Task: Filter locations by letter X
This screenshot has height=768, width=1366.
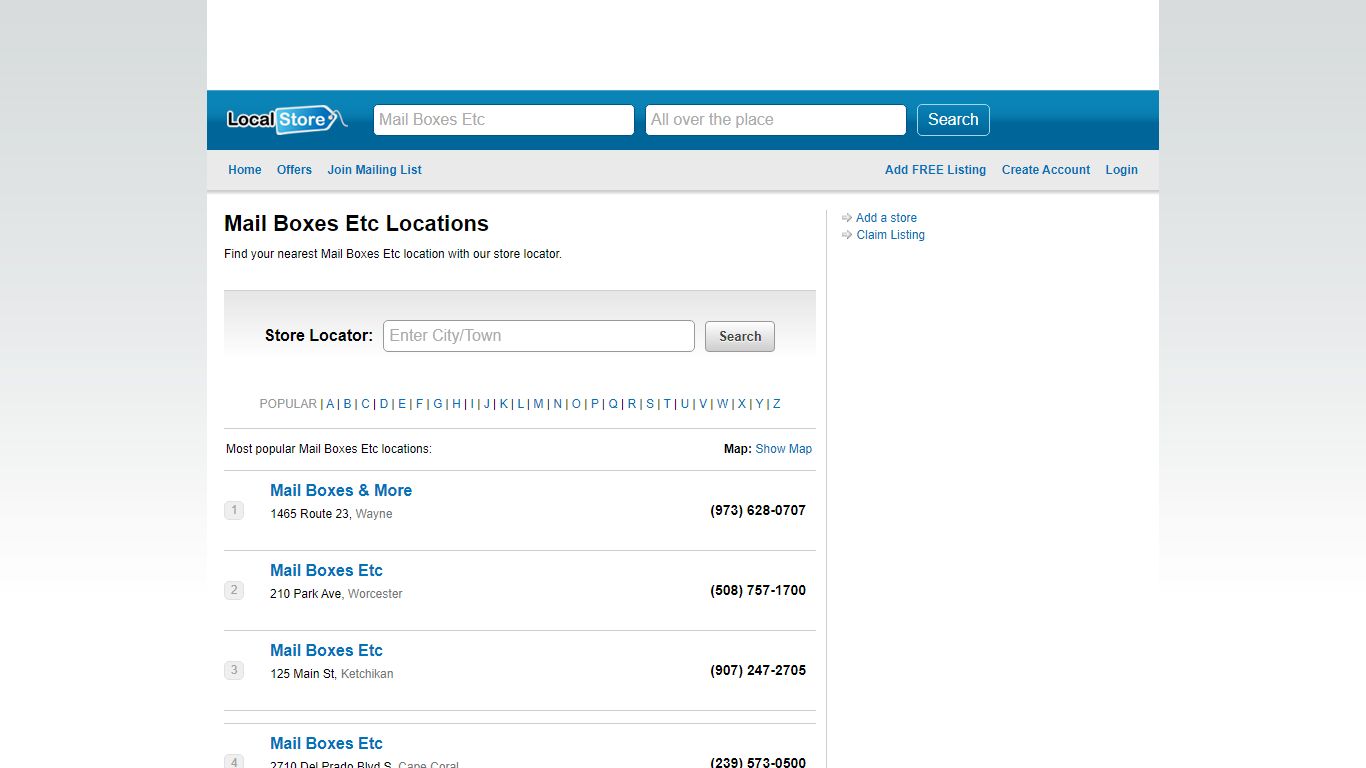Action: [742, 404]
